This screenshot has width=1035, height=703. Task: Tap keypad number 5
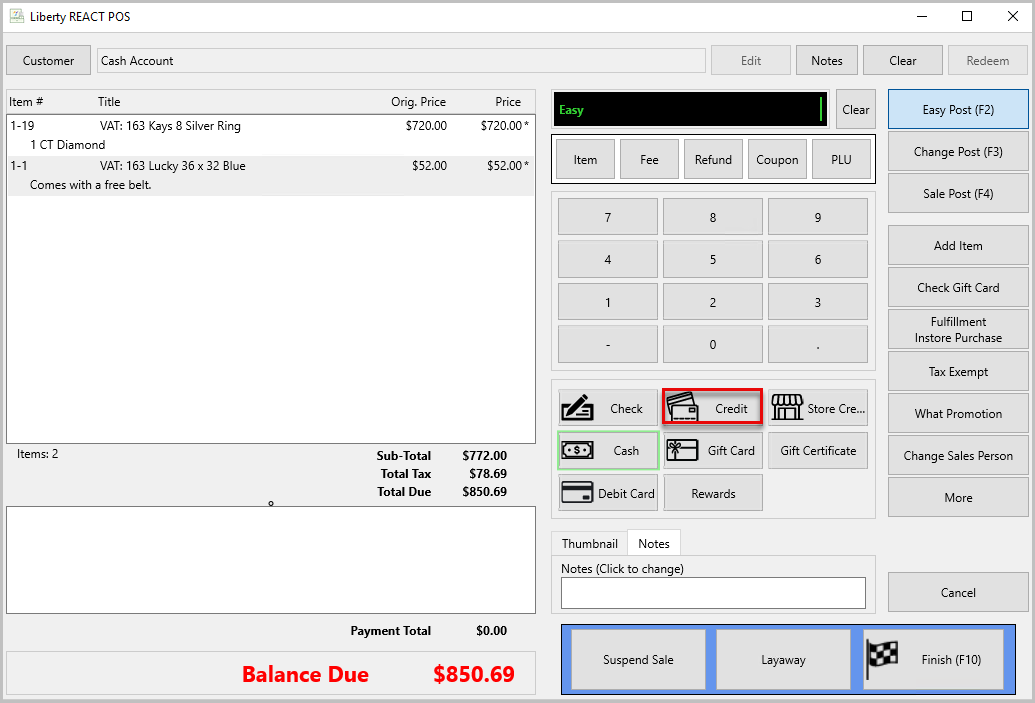(713, 259)
